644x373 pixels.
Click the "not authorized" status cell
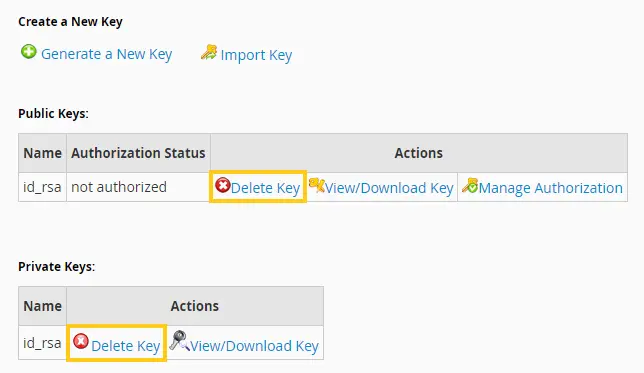[138, 187]
